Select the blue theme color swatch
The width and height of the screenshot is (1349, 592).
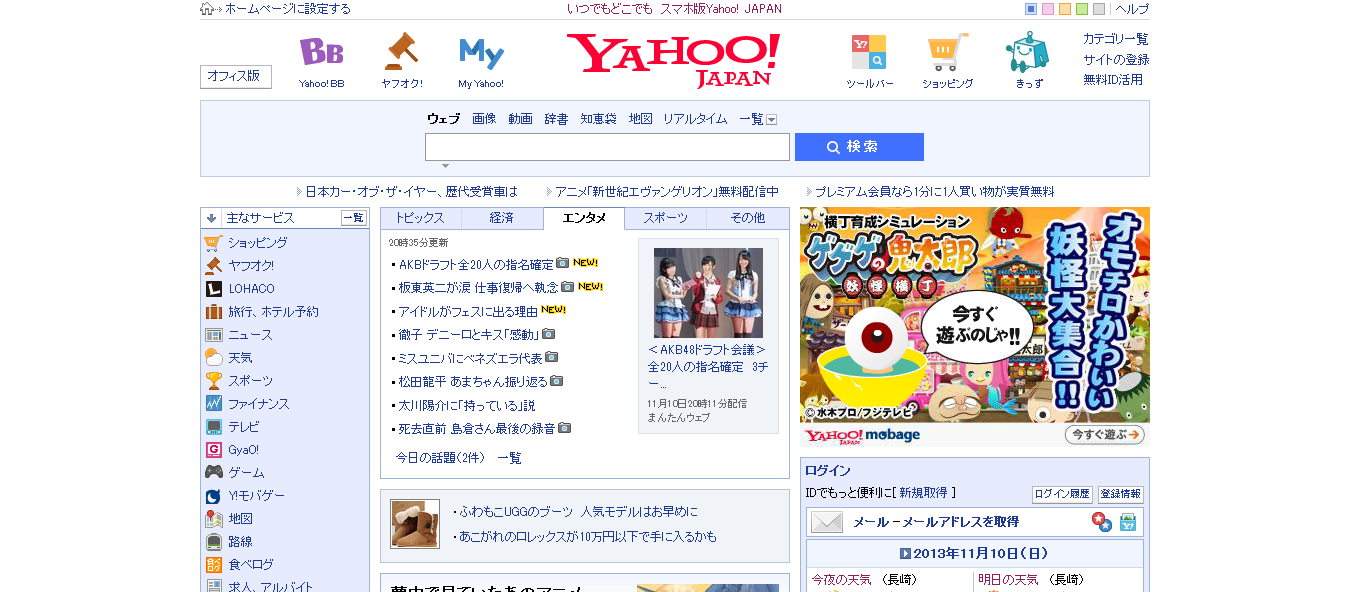pyautogui.click(x=1031, y=9)
